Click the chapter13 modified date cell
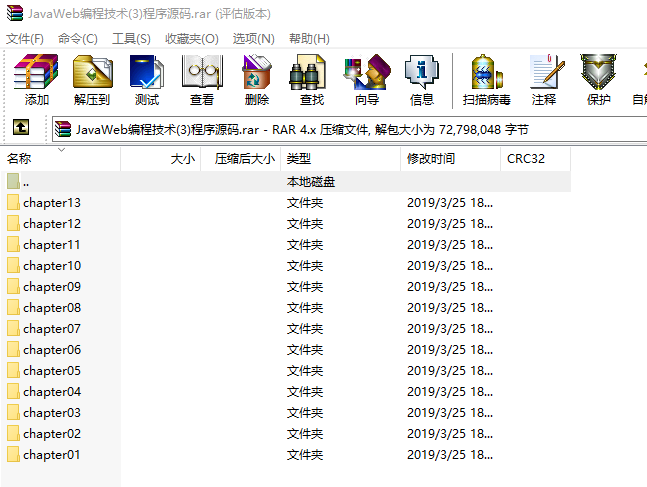Screen dimensions: 647x487 (x=450, y=202)
